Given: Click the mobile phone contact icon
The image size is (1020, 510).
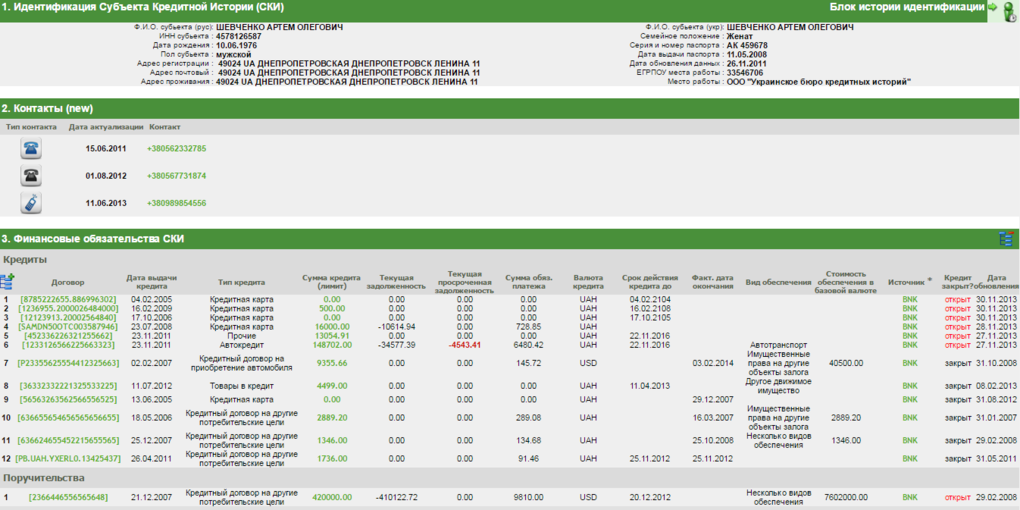Looking at the screenshot, I should (x=32, y=148).
